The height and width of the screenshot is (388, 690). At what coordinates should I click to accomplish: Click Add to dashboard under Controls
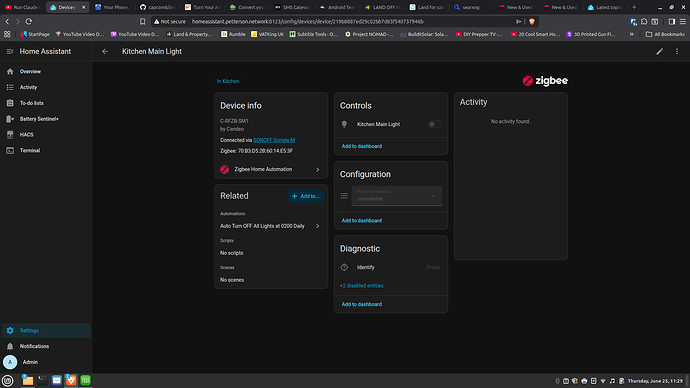pos(362,146)
